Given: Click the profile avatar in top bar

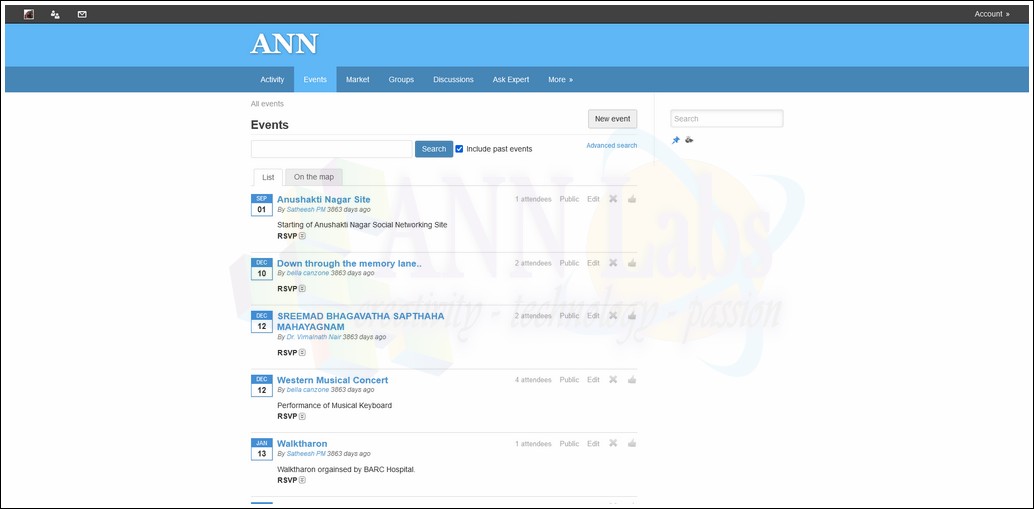Looking at the screenshot, I should tap(28, 14).
